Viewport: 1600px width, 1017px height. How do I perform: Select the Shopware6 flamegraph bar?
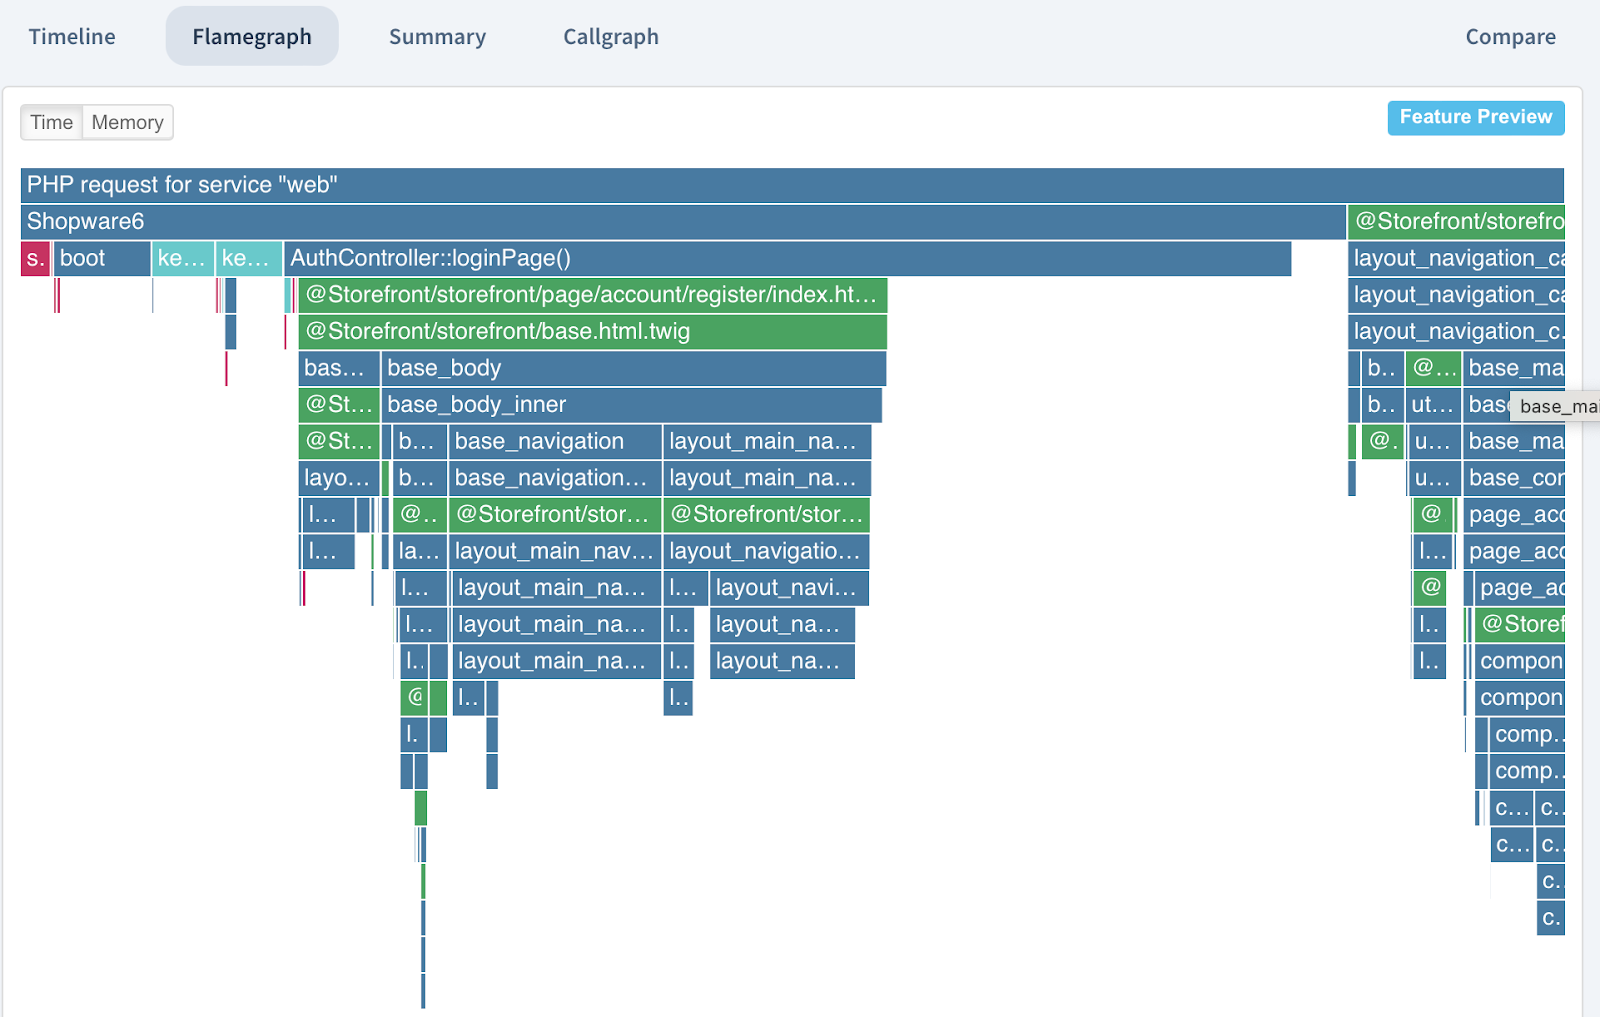(683, 222)
